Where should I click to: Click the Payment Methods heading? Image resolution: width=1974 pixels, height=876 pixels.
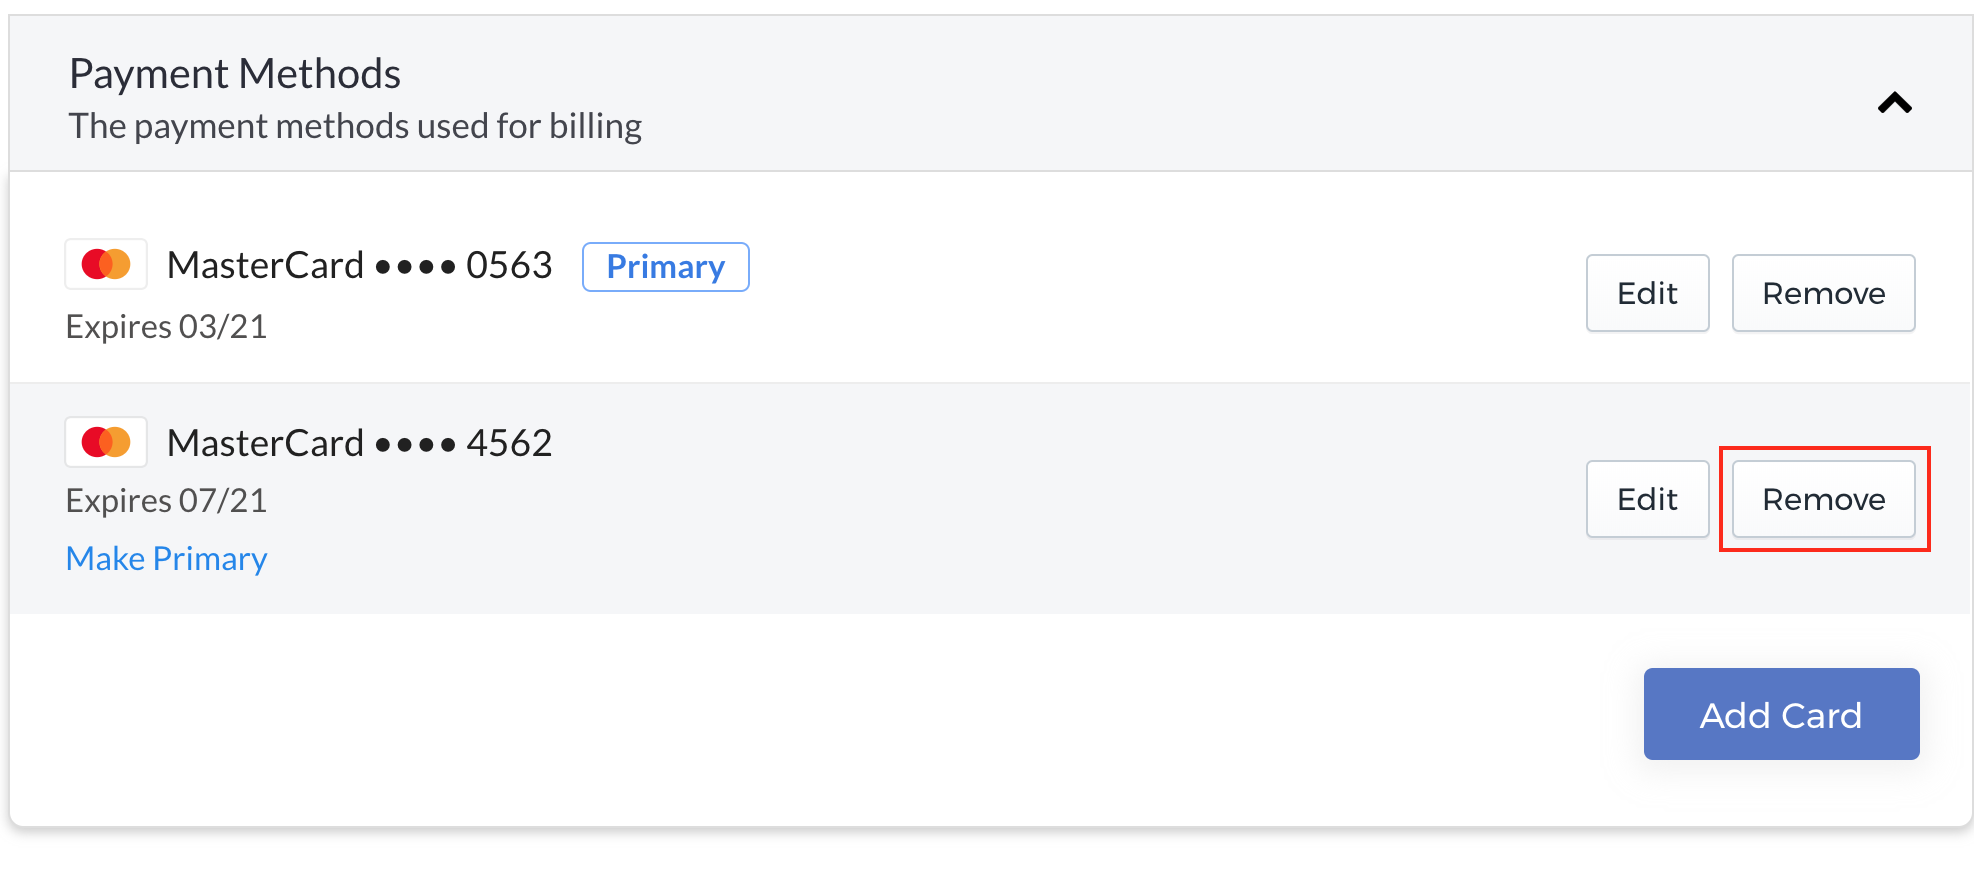[235, 74]
